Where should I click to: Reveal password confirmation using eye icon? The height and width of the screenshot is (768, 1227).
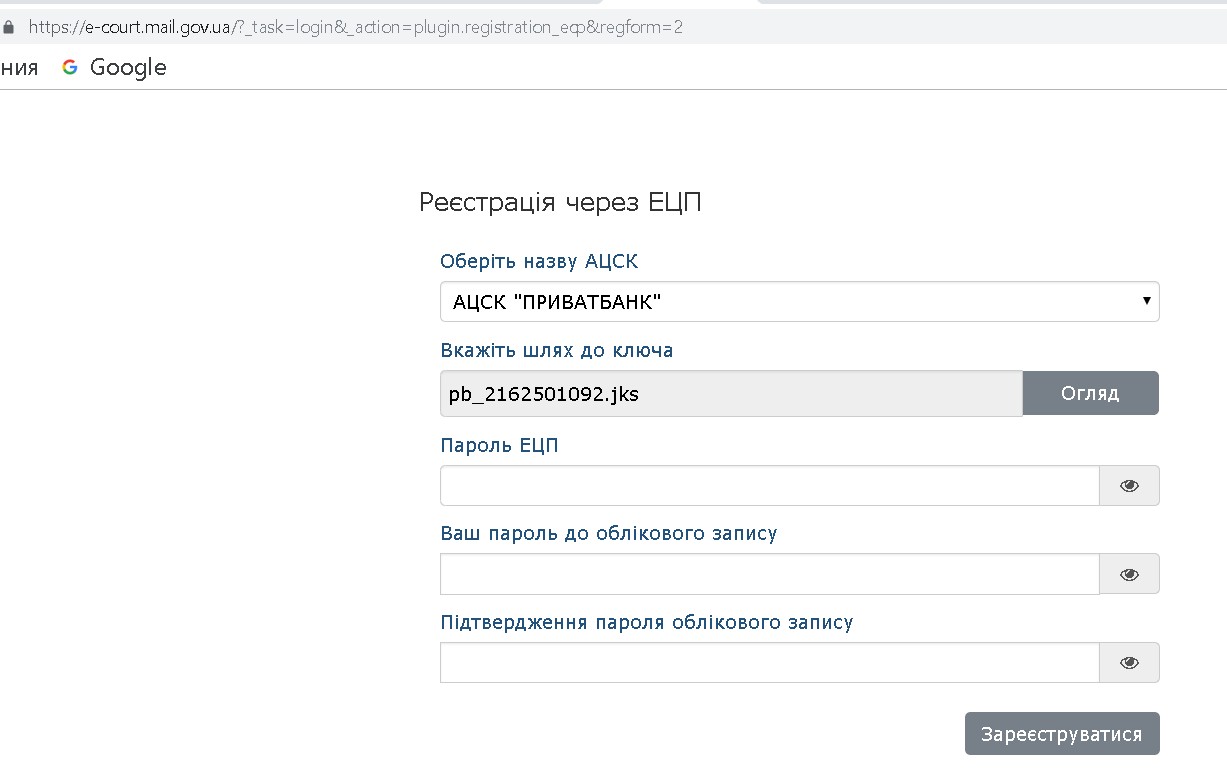pos(1130,662)
